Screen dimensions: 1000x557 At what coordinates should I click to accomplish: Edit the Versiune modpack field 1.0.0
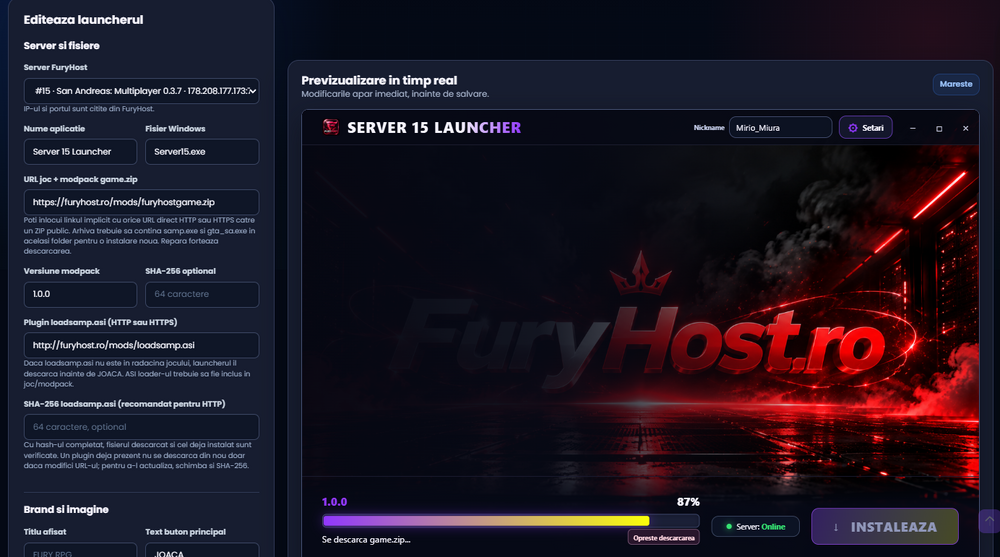80,294
